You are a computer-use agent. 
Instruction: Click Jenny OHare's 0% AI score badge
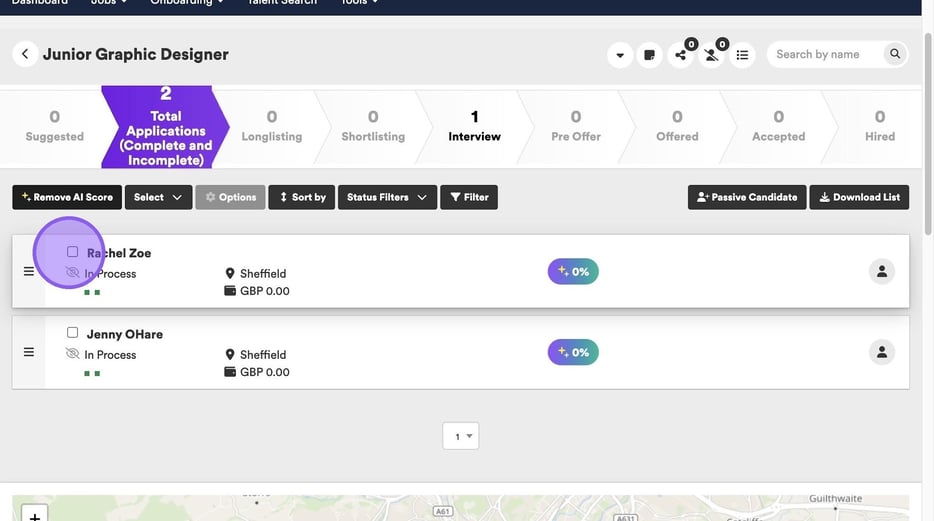(573, 352)
